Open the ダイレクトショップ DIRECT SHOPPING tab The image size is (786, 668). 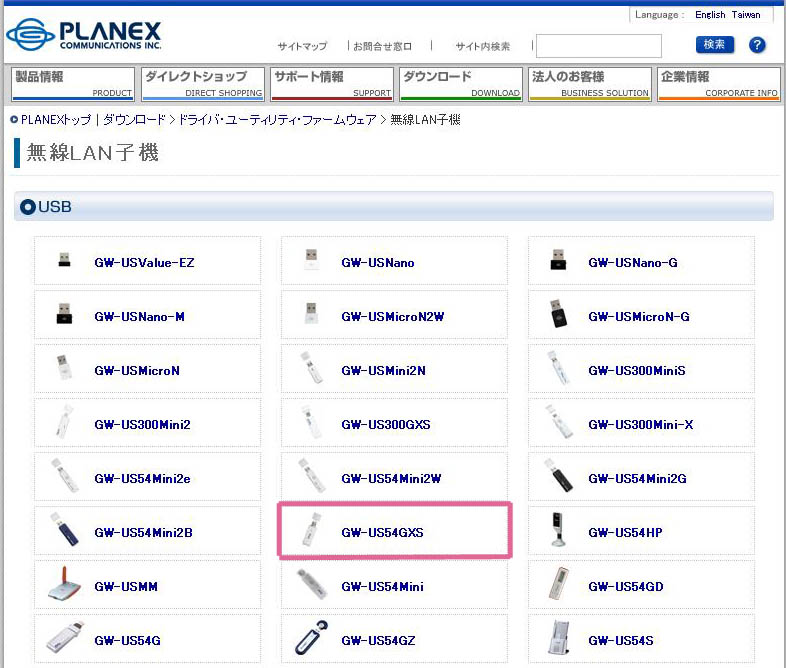coord(203,84)
